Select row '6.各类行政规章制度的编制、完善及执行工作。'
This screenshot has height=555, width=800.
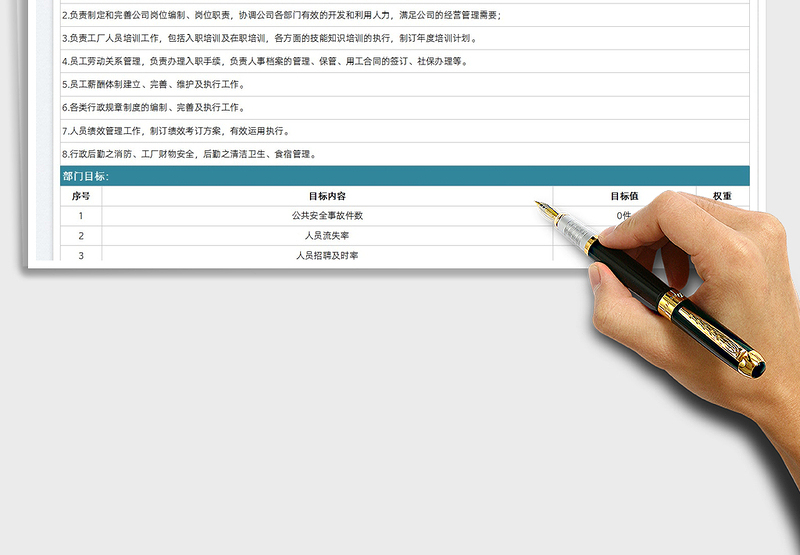[405, 108]
